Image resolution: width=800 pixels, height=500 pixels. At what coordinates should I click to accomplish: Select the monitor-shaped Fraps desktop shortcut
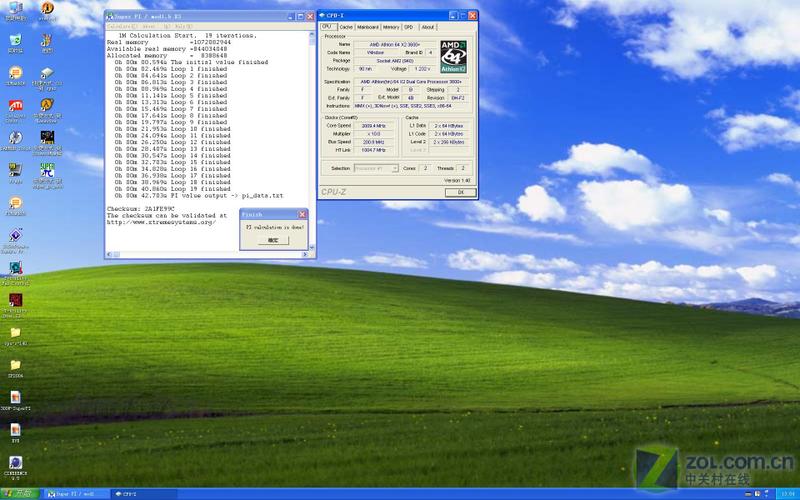tap(16, 170)
